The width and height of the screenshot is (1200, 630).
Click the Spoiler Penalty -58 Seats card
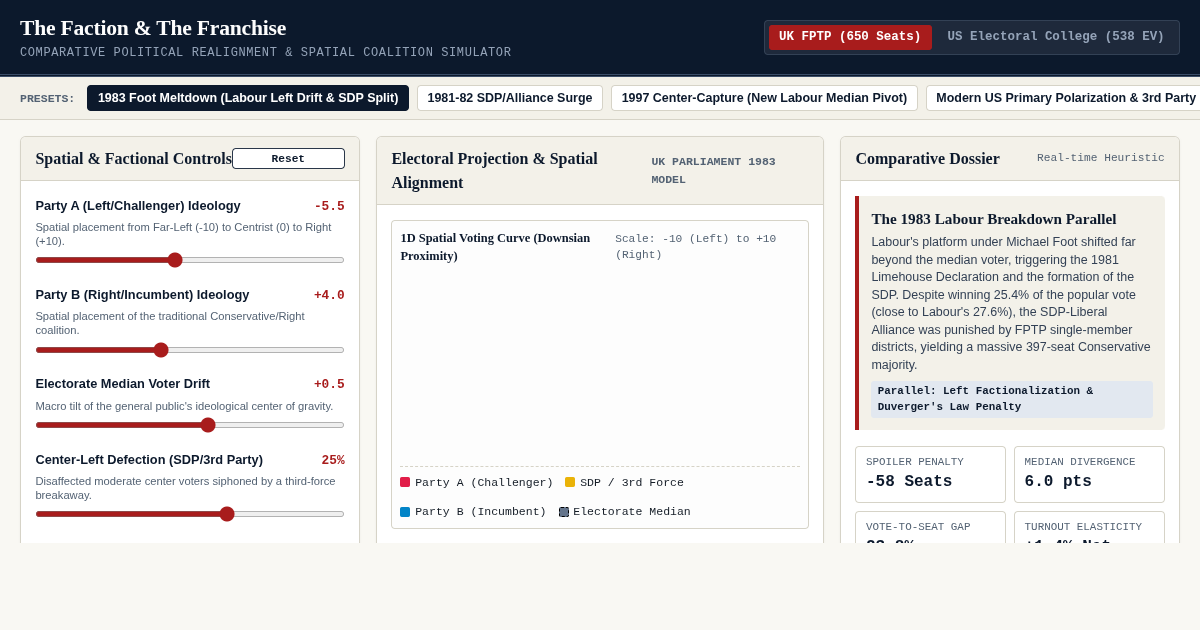[x=930, y=474]
